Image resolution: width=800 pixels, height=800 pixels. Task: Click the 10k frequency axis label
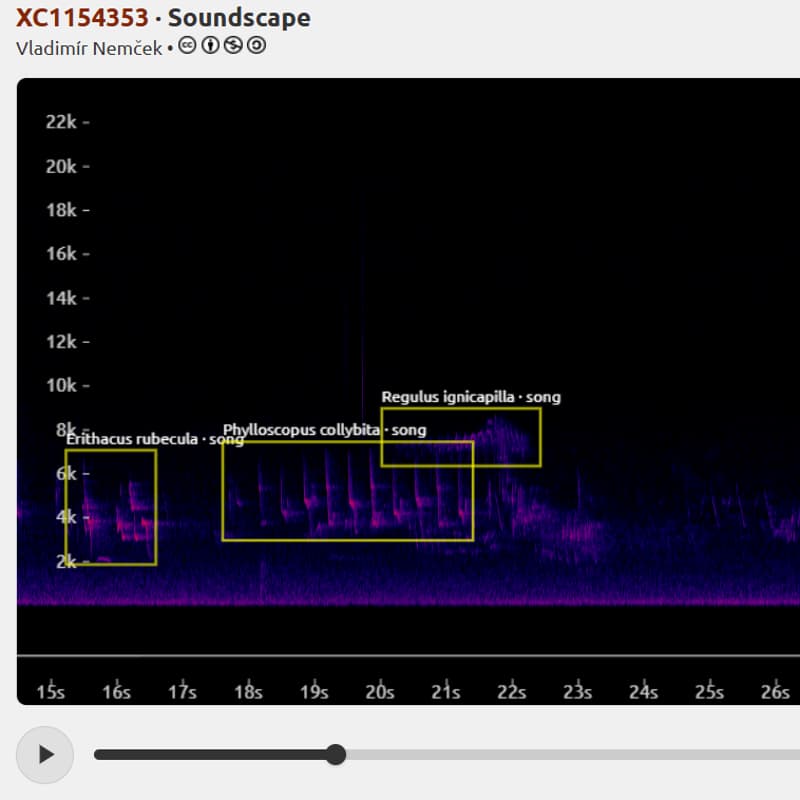pos(61,385)
